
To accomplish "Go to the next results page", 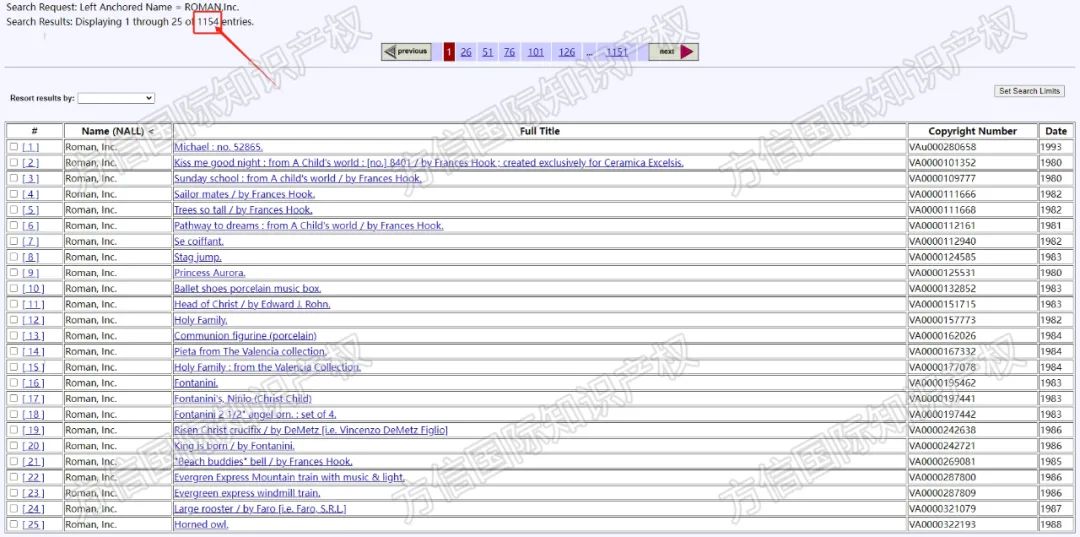I will point(674,52).
